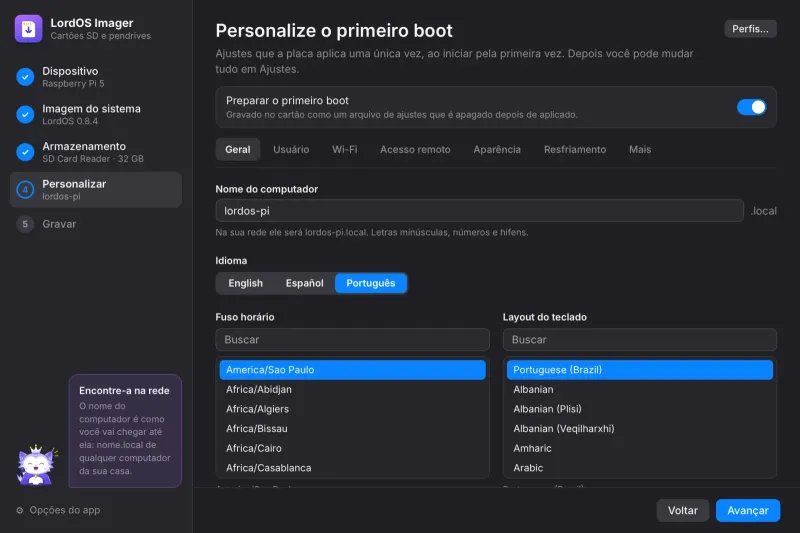Focus the Layout do teclado Buscar field
The width and height of the screenshot is (800, 533).
tap(640, 340)
